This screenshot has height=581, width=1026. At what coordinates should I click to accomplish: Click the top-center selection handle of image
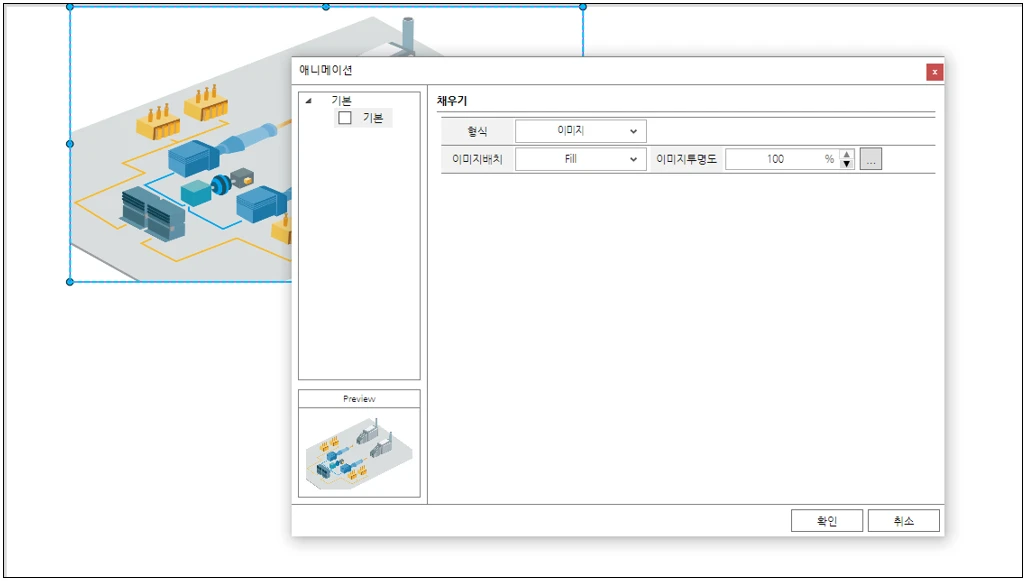[x=326, y=7]
